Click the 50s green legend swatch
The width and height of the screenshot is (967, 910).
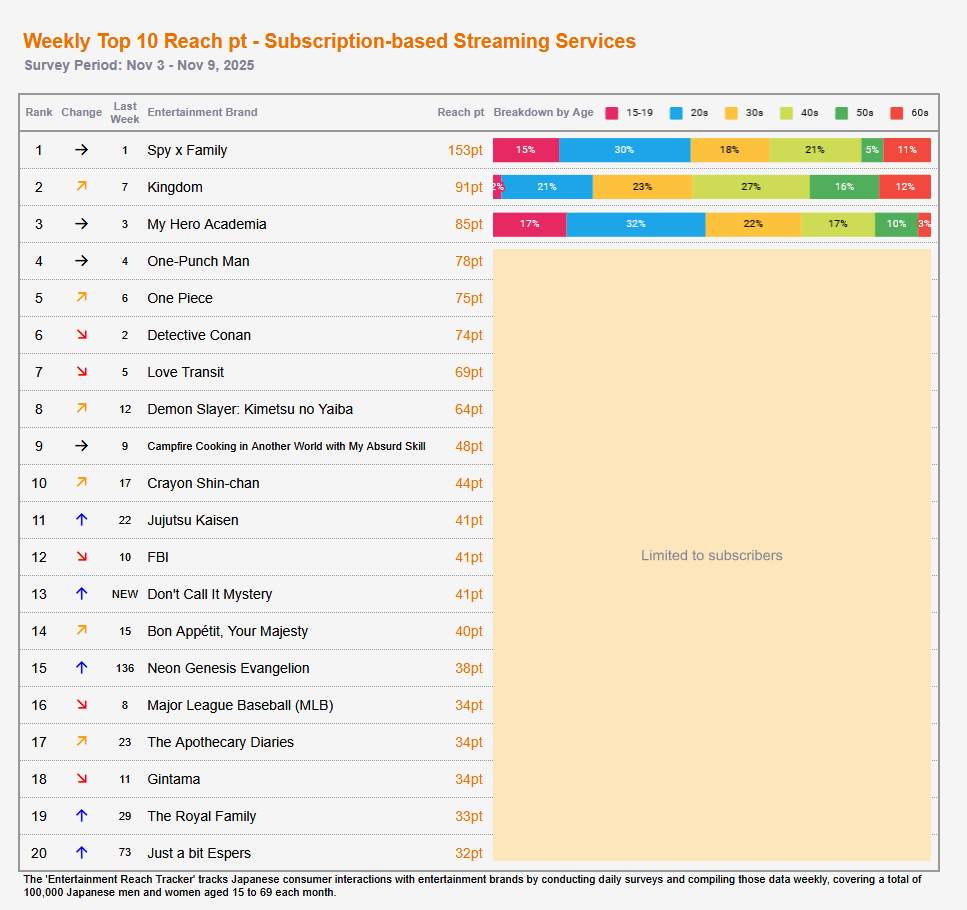tap(841, 113)
